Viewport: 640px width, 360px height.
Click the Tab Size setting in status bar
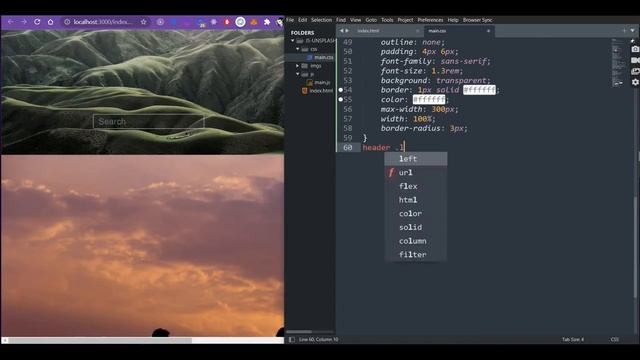573,339
